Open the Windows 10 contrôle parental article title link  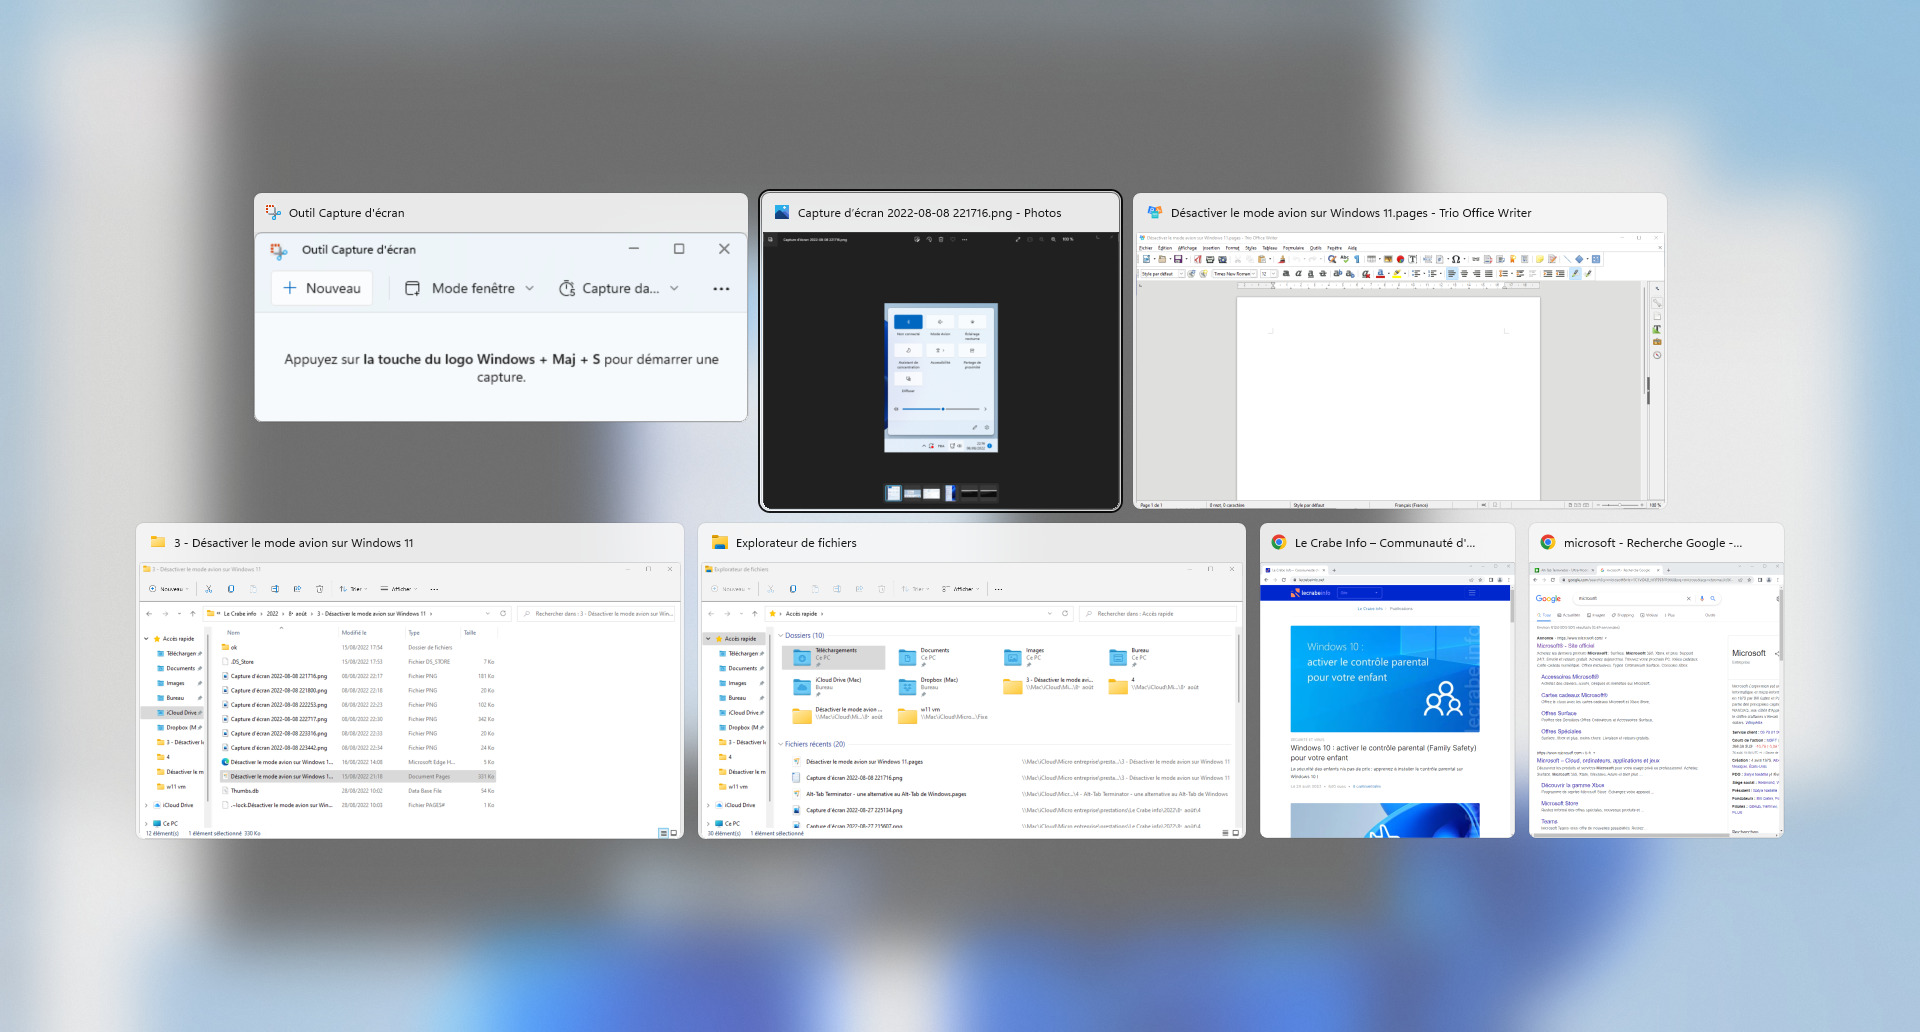pyautogui.click(x=1383, y=752)
